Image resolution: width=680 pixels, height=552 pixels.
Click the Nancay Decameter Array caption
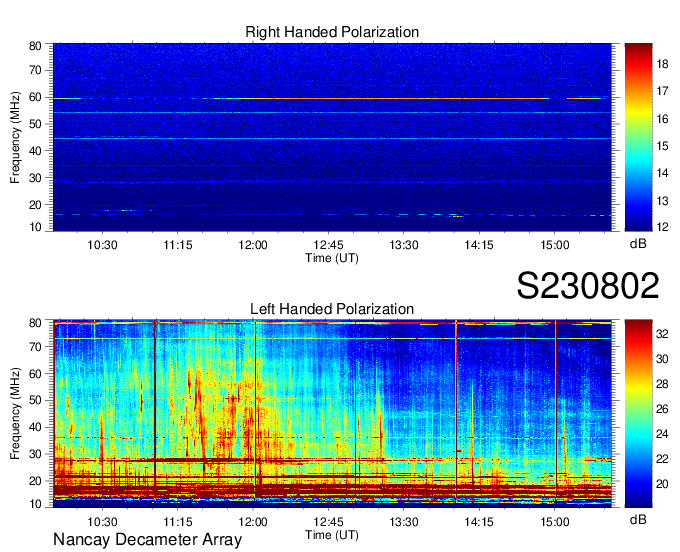(x=147, y=540)
